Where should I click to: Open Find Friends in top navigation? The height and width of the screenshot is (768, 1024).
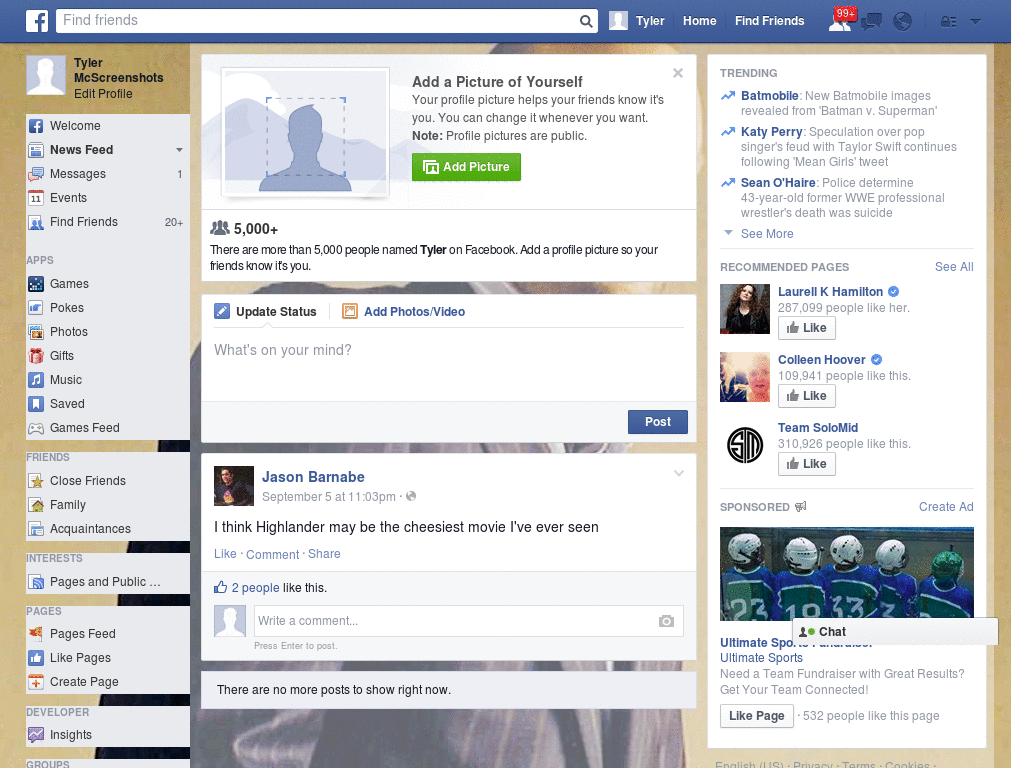click(x=769, y=21)
